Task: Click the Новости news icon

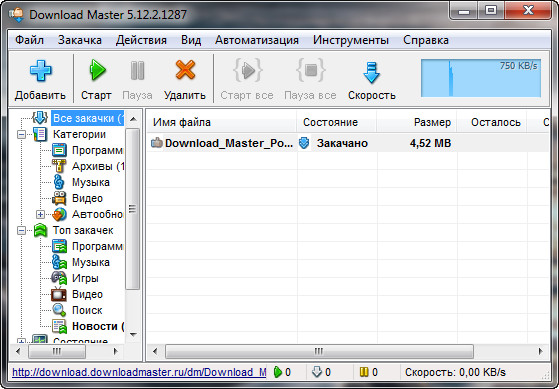Action: pyautogui.click(x=59, y=326)
